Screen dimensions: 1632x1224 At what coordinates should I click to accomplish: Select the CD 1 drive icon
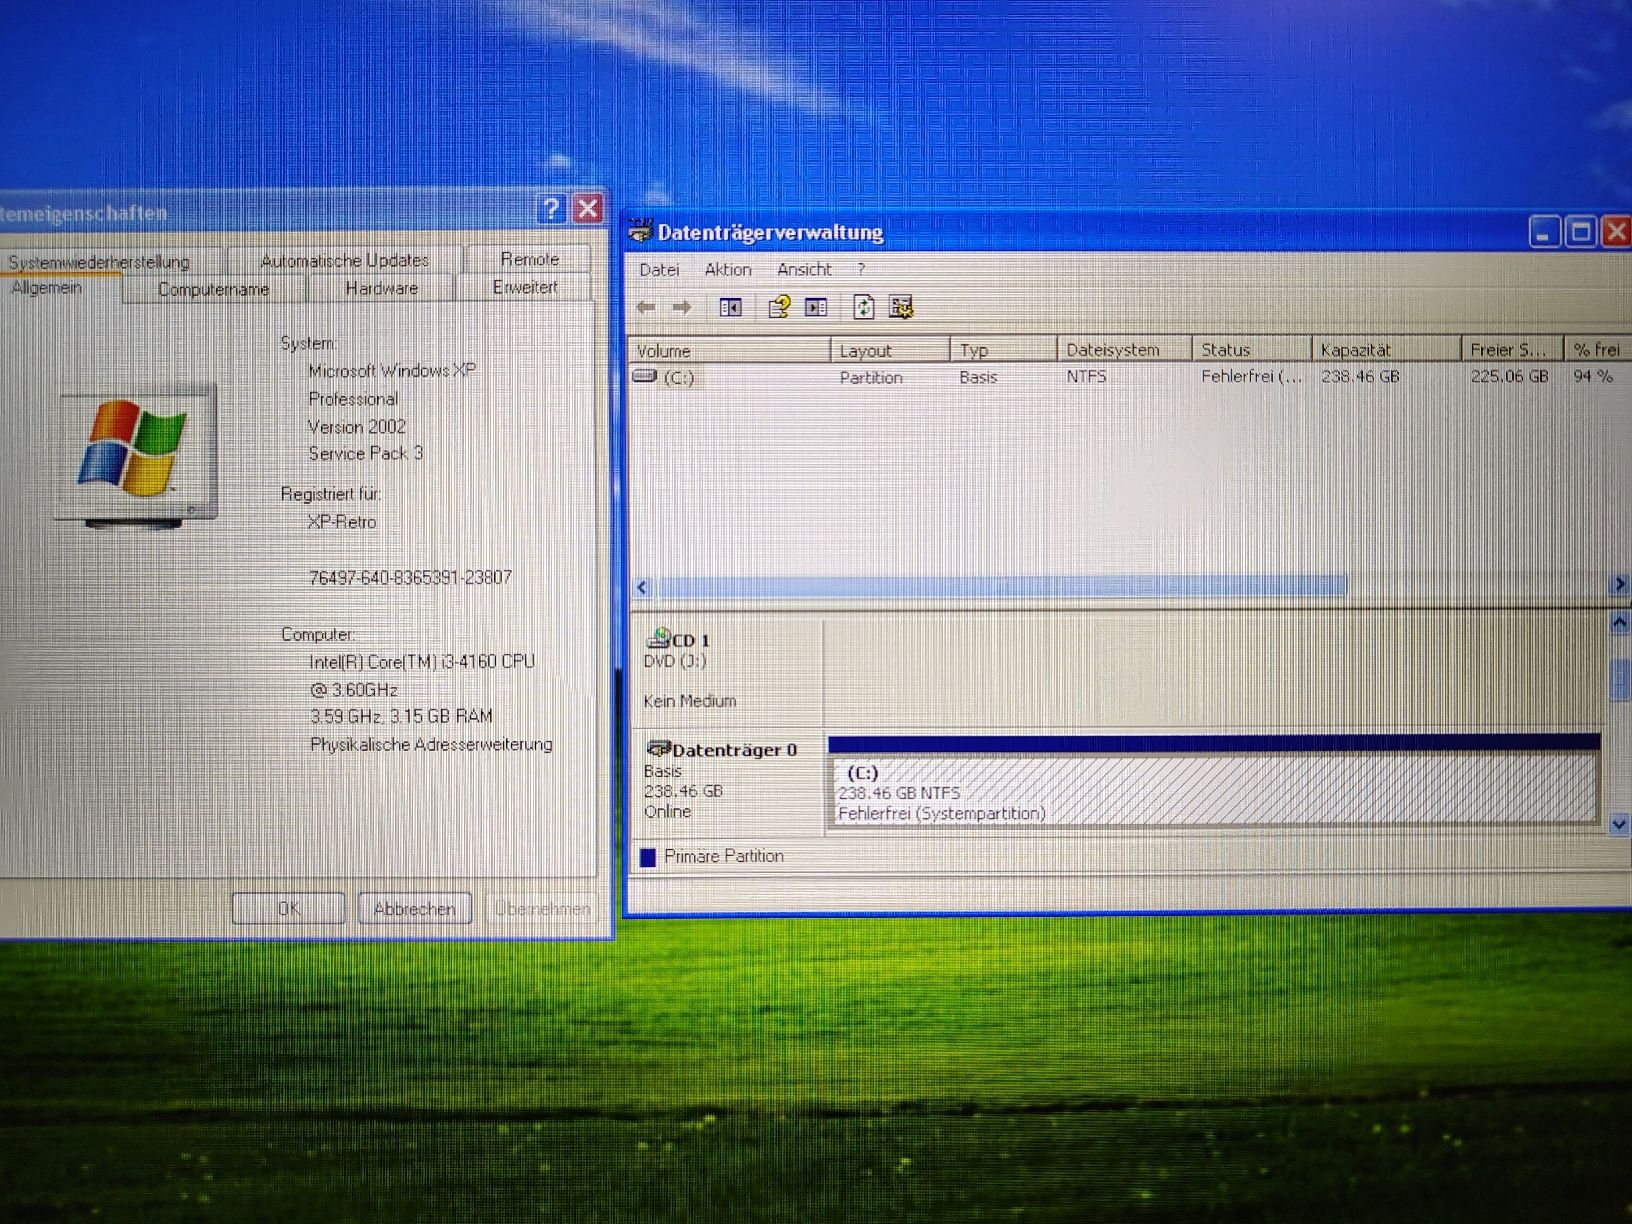coord(658,638)
